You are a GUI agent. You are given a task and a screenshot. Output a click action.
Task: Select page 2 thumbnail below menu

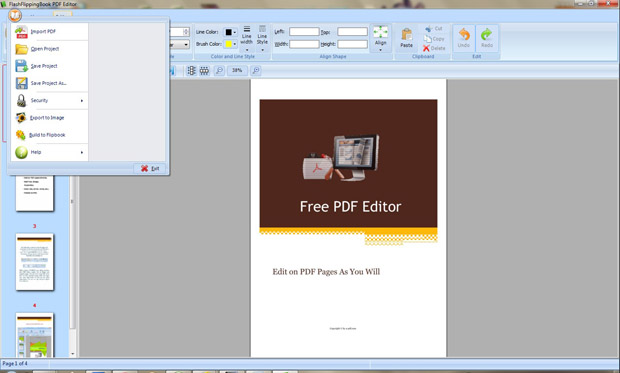(34, 193)
